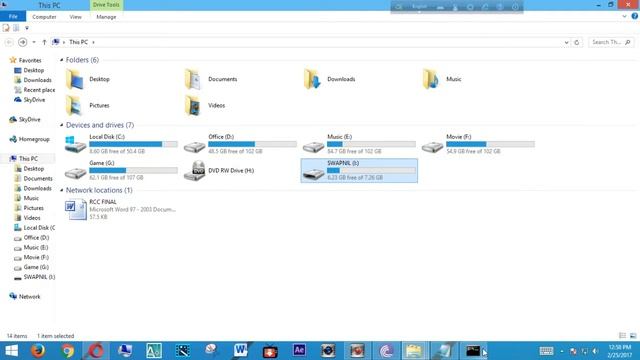Screen dimensions: 640x360
Task: Go up one level with Up arrow
Action: (44, 42)
